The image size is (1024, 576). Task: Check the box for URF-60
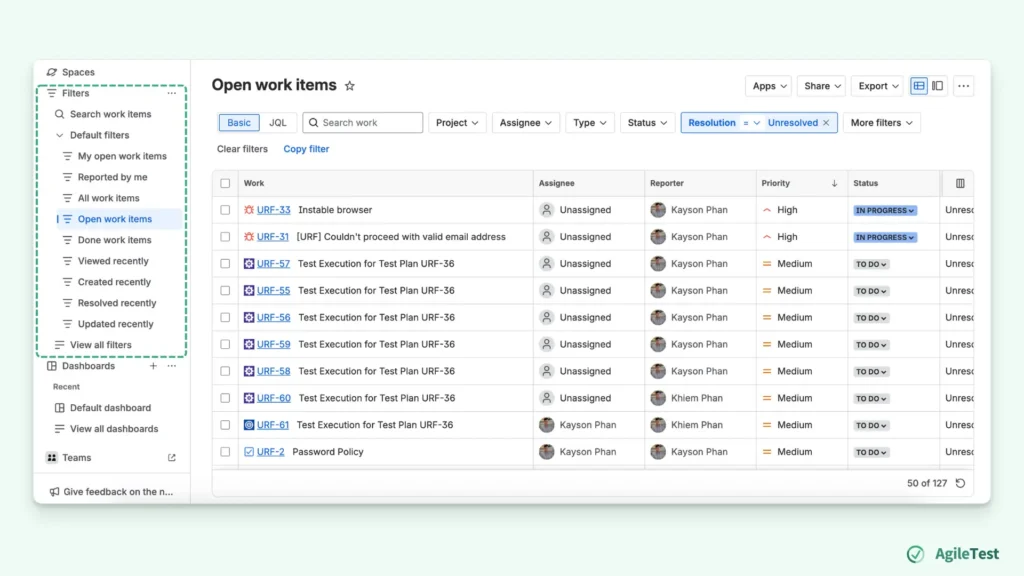[x=225, y=398]
